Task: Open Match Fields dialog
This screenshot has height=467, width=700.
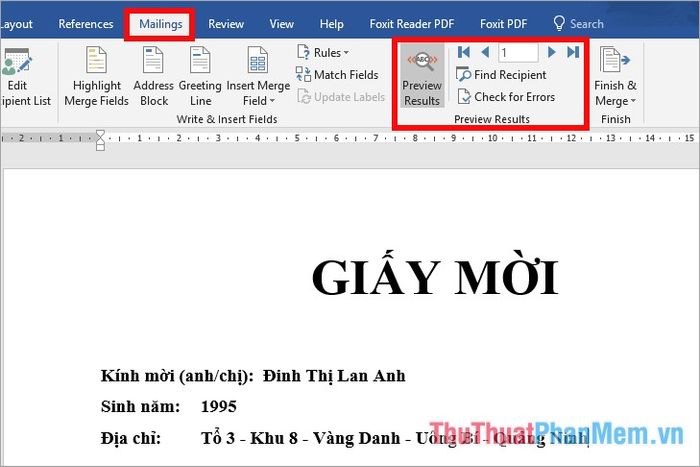Action: (337, 75)
